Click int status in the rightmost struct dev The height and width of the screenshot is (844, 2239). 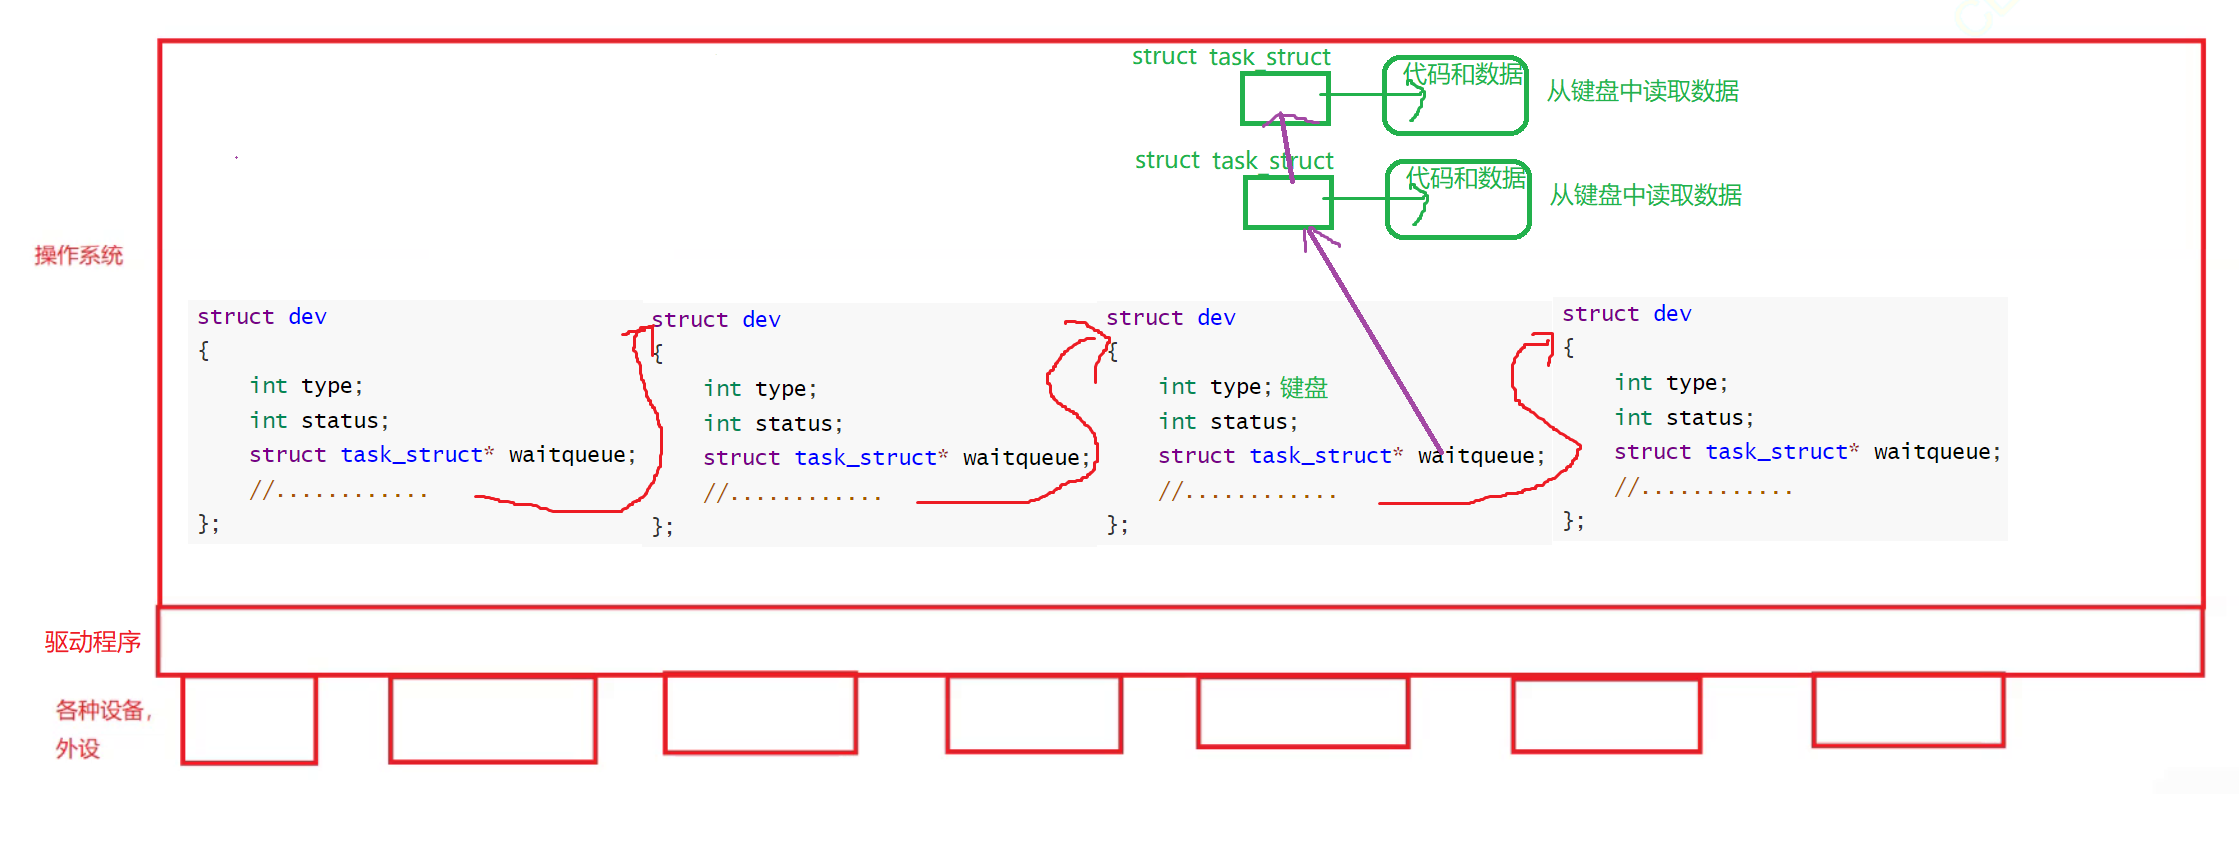pos(1684,418)
